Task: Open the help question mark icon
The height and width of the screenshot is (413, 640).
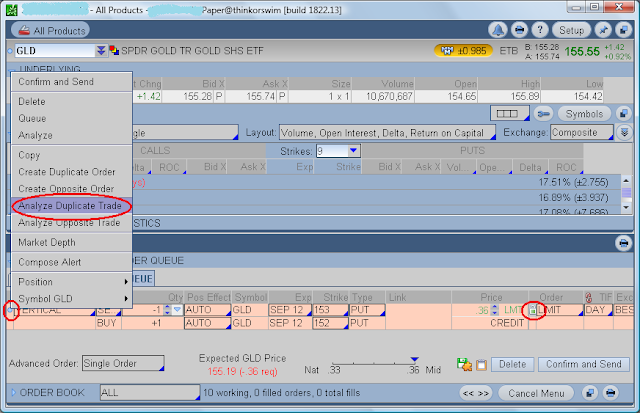Action: [540, 30]
